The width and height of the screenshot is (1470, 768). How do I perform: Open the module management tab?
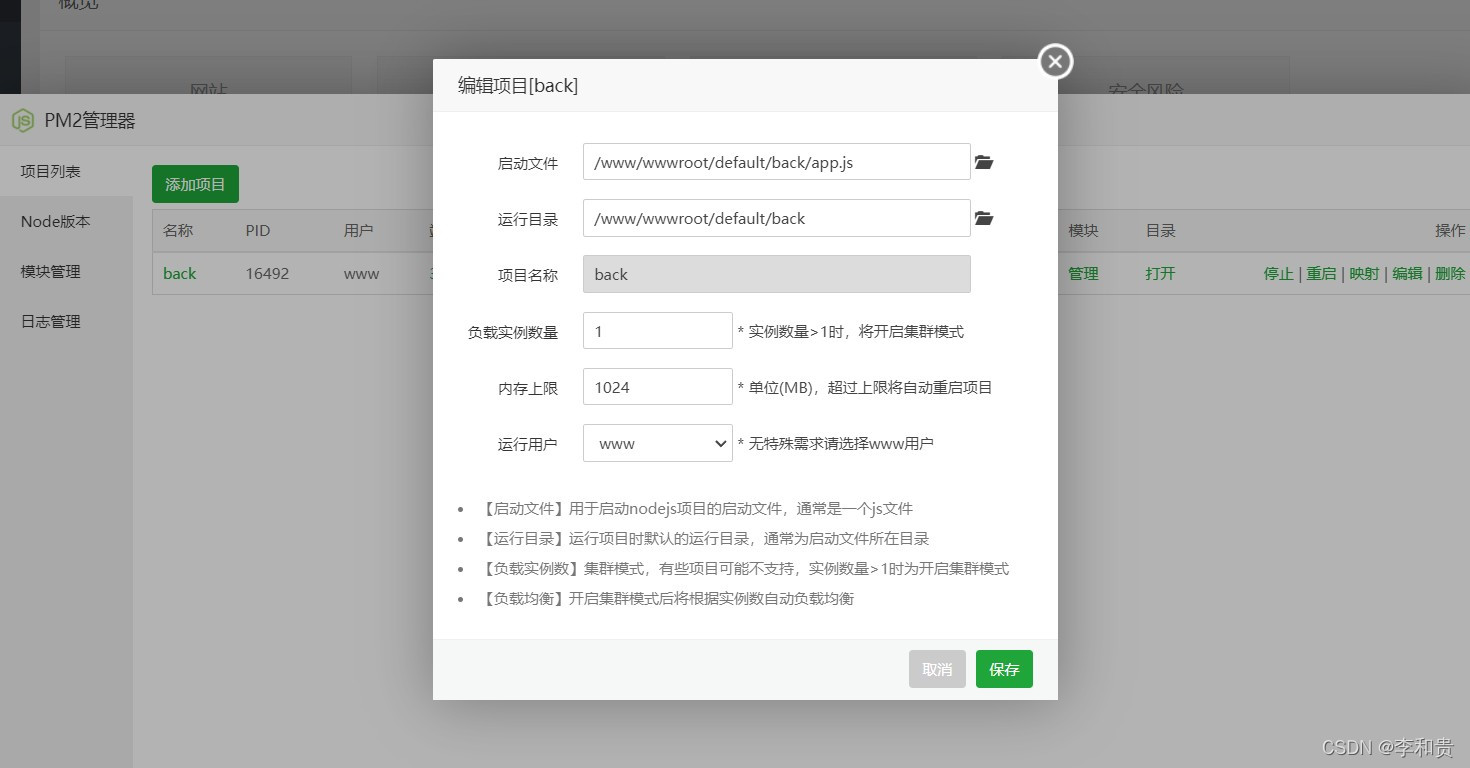[66, 271]
